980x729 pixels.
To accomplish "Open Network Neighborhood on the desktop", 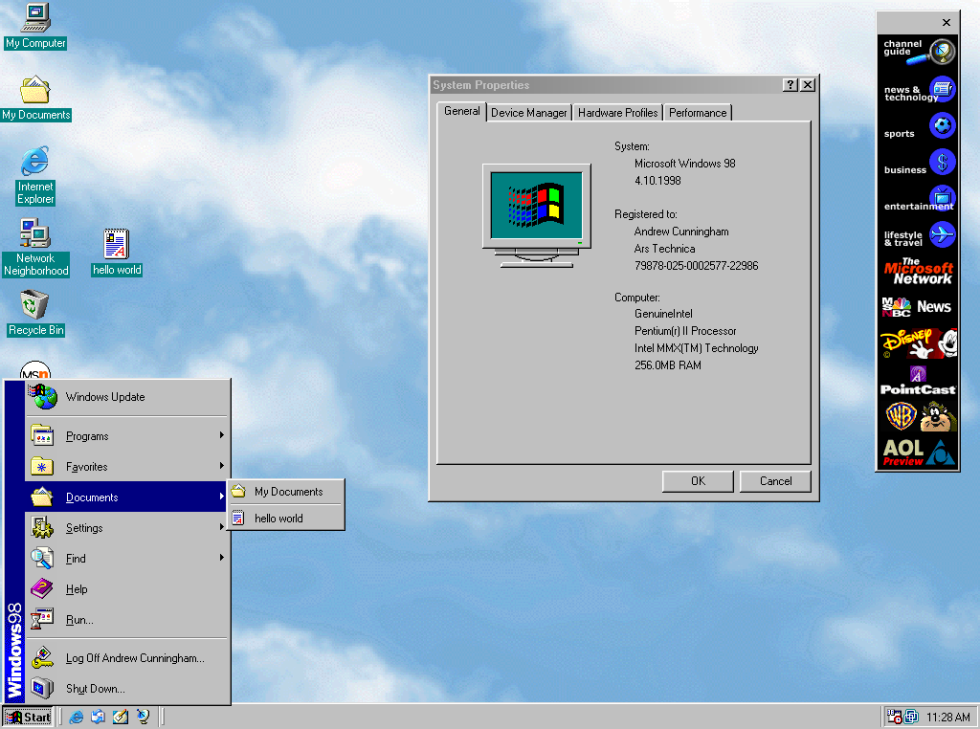I will coord(36,238).
